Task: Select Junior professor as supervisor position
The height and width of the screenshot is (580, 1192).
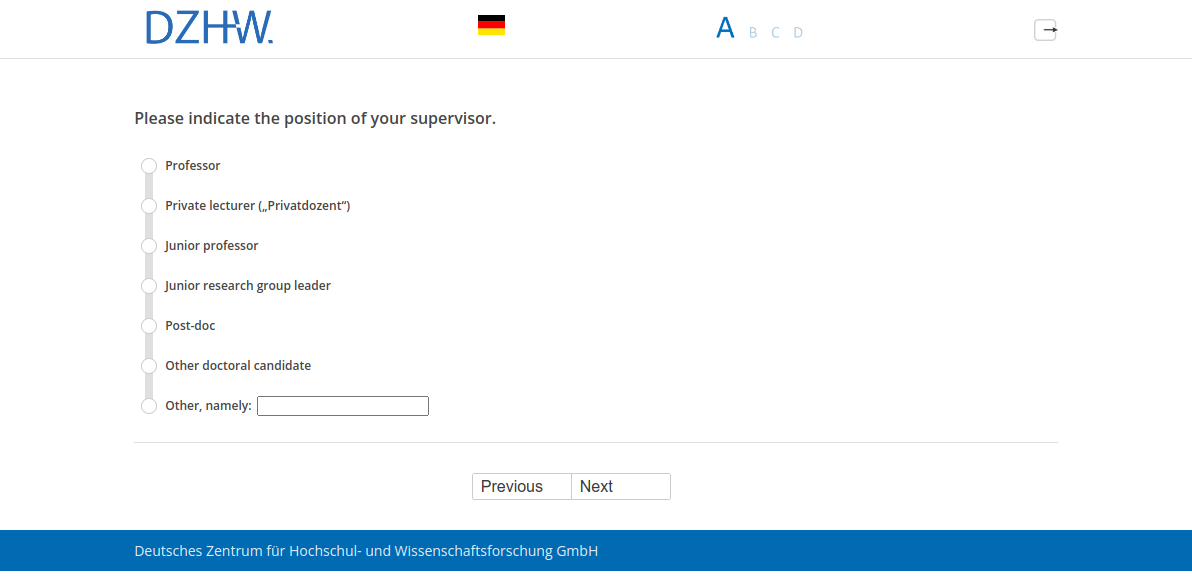Action: (149, 246)
